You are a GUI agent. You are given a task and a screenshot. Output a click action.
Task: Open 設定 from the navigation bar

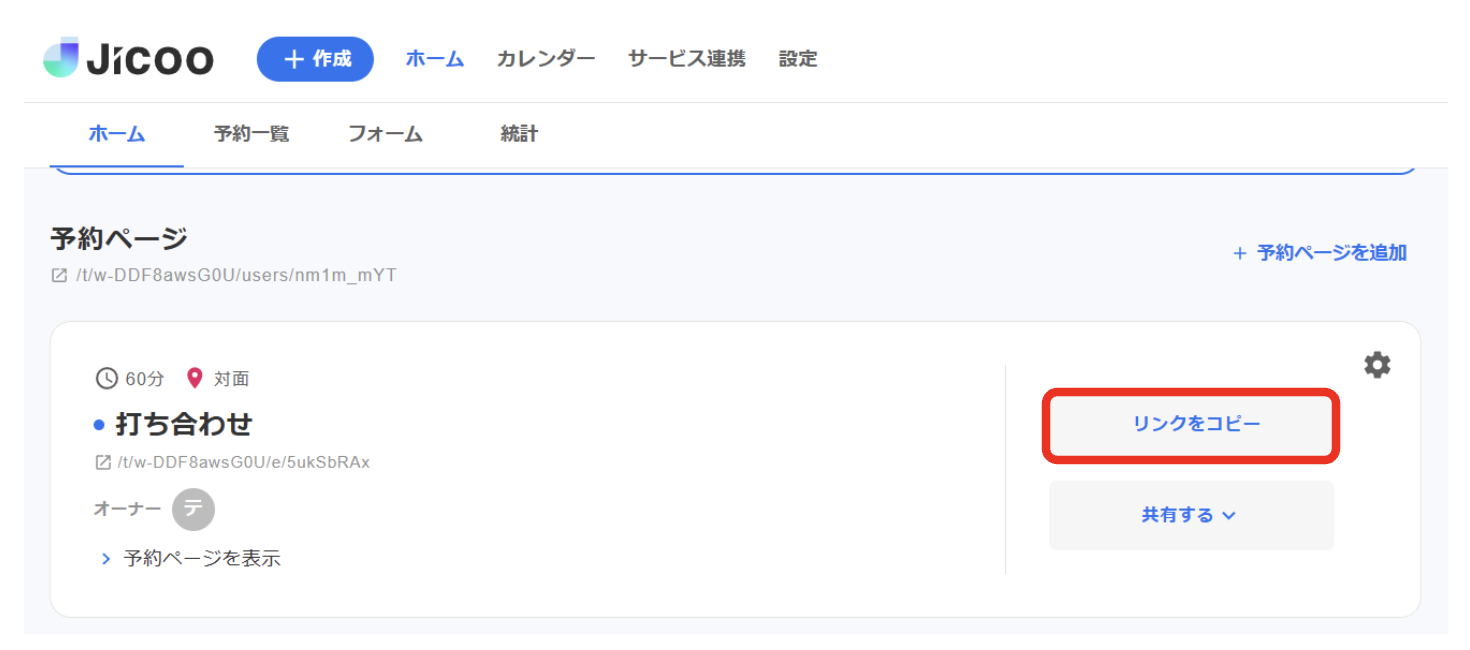[x=797, y=58]
